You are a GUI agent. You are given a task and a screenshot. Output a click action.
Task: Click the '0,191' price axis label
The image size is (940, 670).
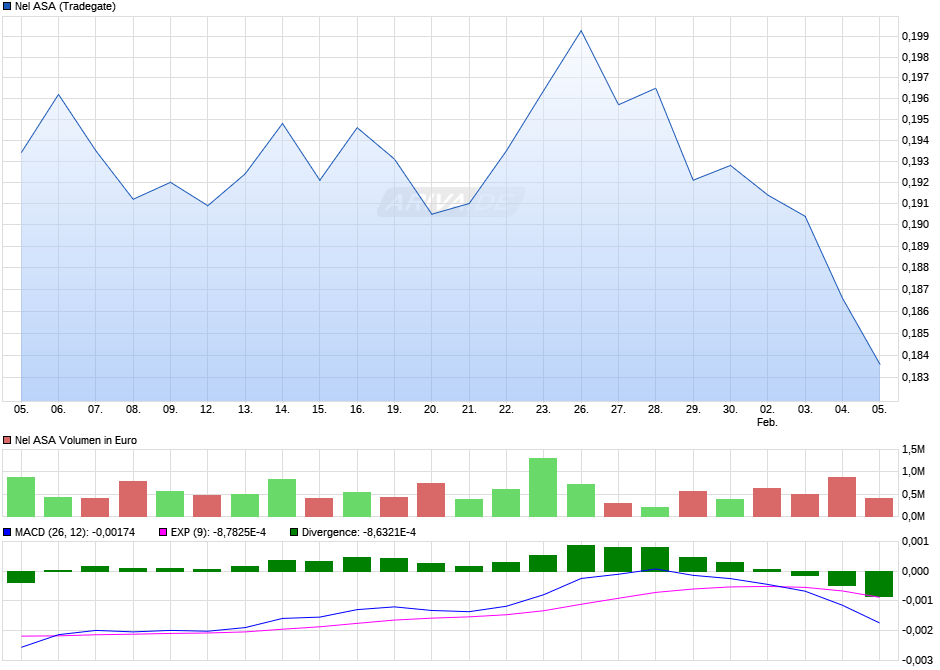(915, 204)
